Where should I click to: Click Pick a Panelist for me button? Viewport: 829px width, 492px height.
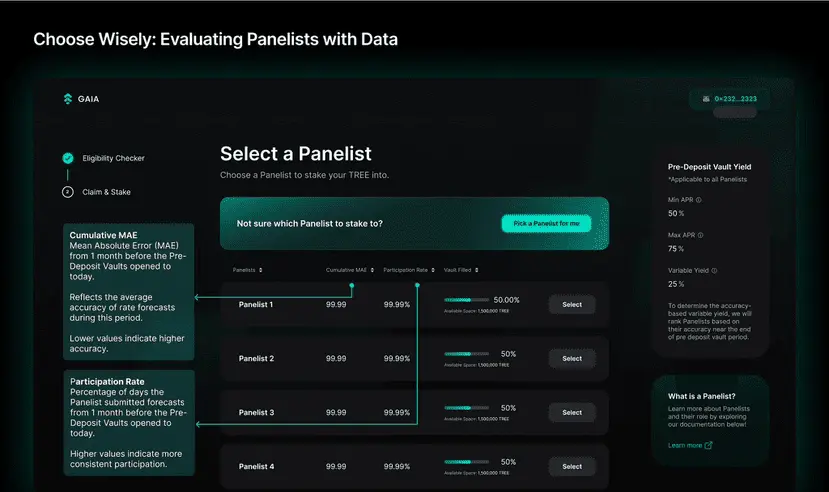click(x=546, y=224)
